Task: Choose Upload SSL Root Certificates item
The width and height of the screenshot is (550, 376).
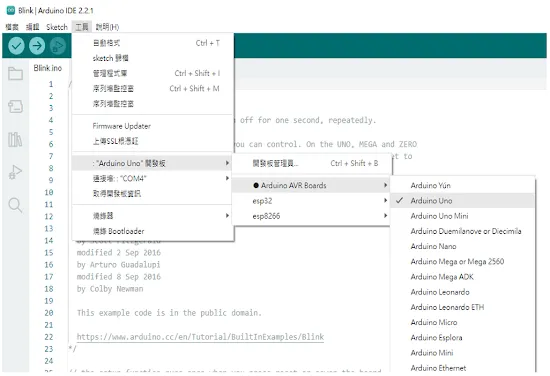Action: coord(153,141)
